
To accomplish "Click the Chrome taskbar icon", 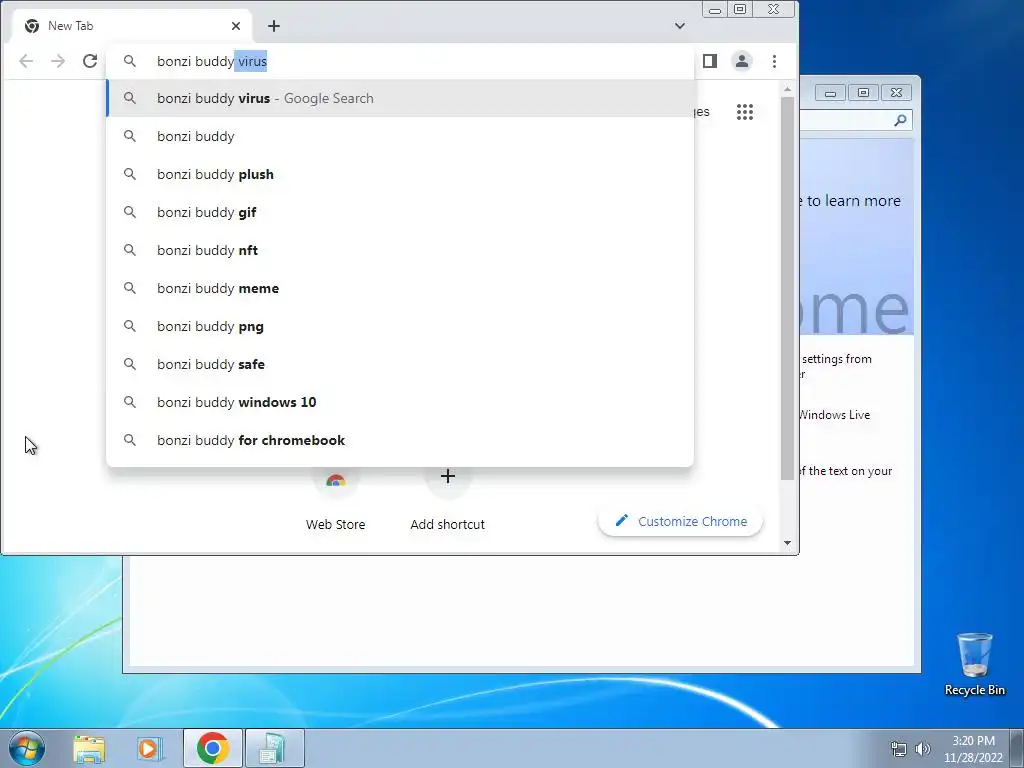I will (x=212, y=748).
